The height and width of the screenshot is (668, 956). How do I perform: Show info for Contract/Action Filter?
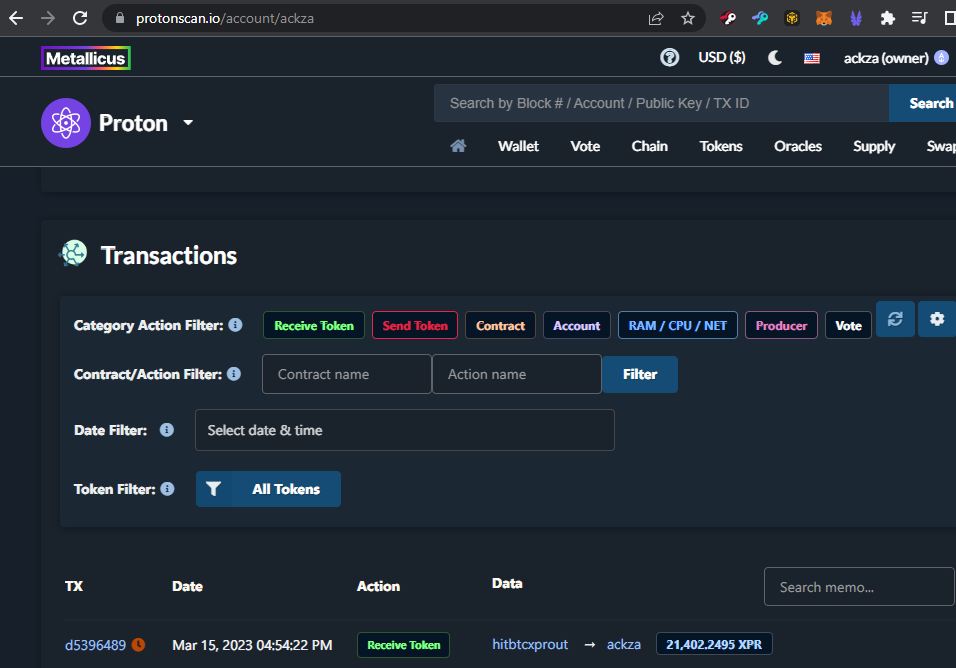[234, 374]
